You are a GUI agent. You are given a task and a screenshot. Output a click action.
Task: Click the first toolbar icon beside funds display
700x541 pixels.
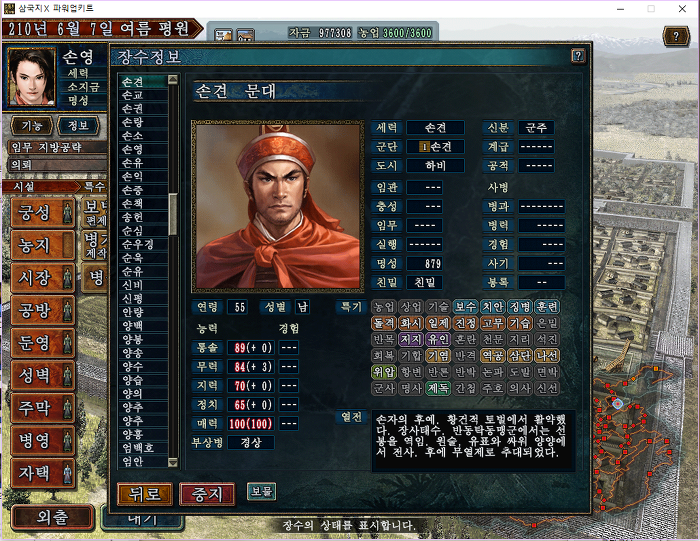coord(223,35)
